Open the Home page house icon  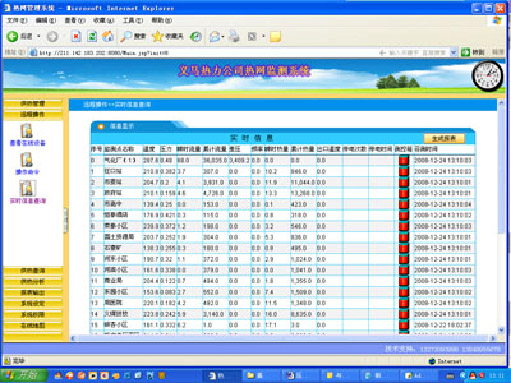pos(108,36)
